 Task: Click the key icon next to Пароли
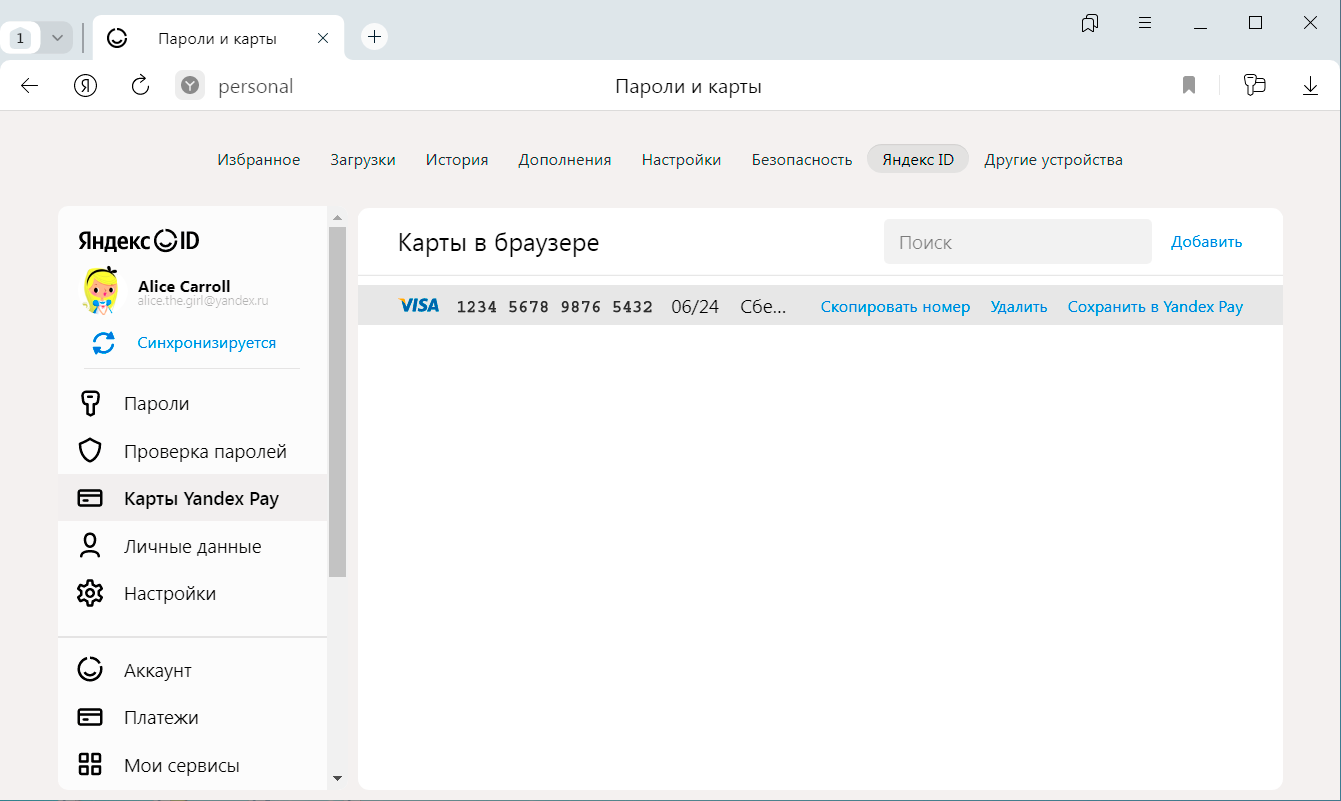click(90, 404)
